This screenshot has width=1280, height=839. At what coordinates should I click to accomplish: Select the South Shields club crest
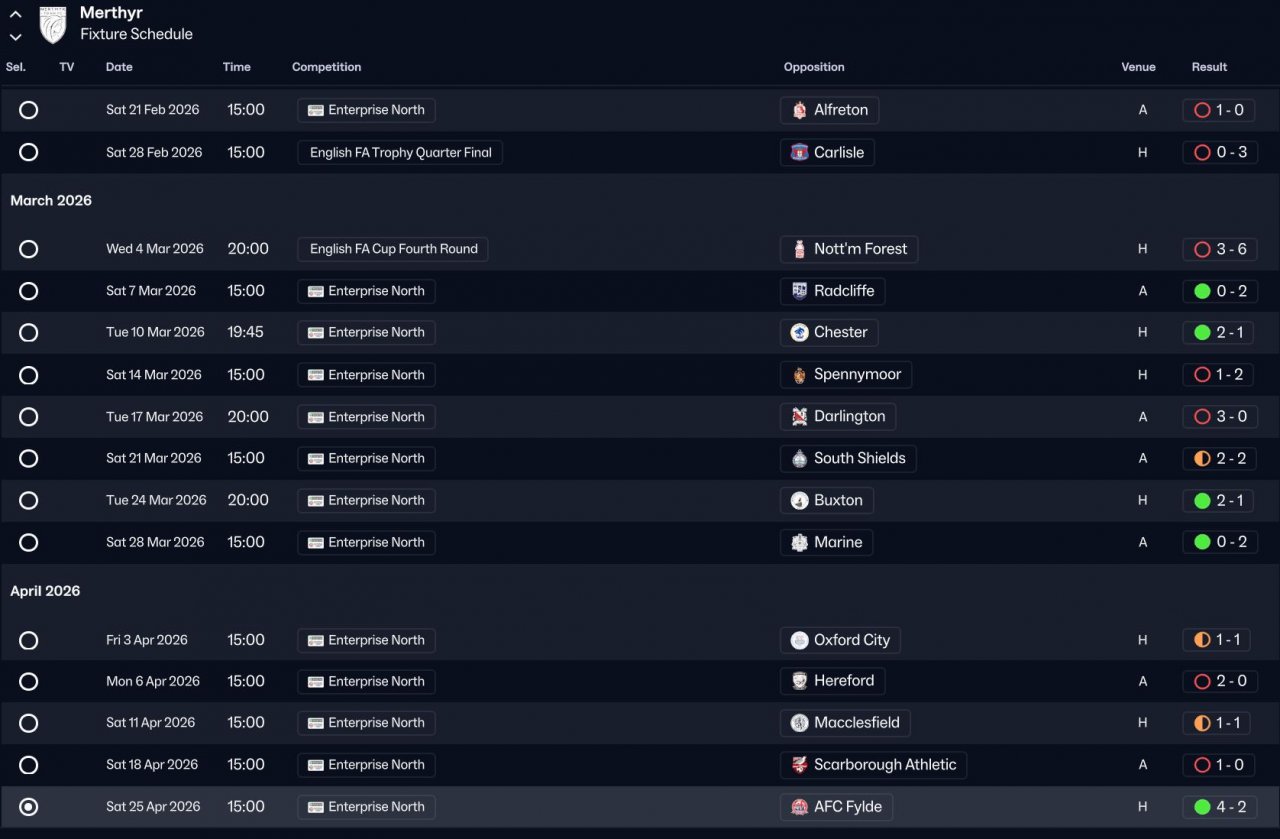click(x=799, y=458)
